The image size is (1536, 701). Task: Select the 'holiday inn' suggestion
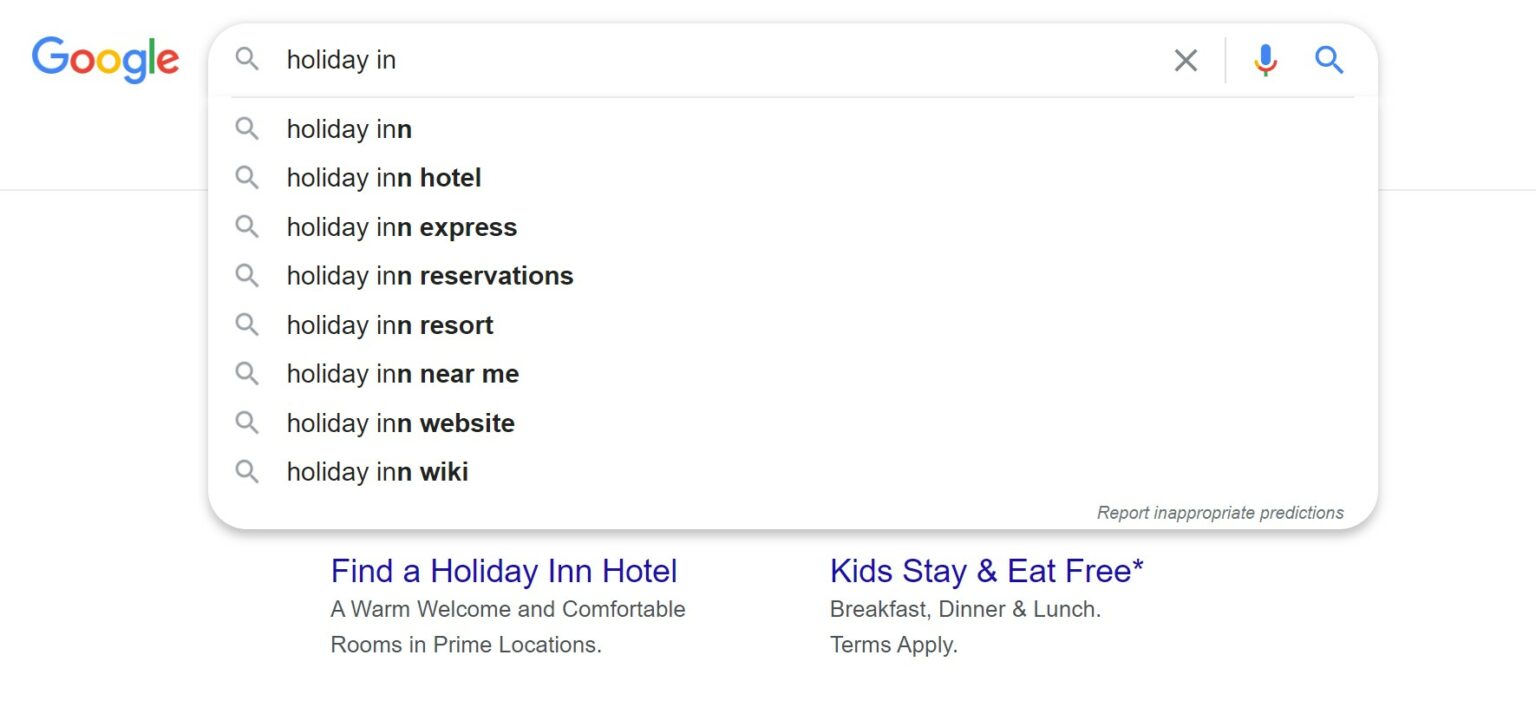[348, 129]
